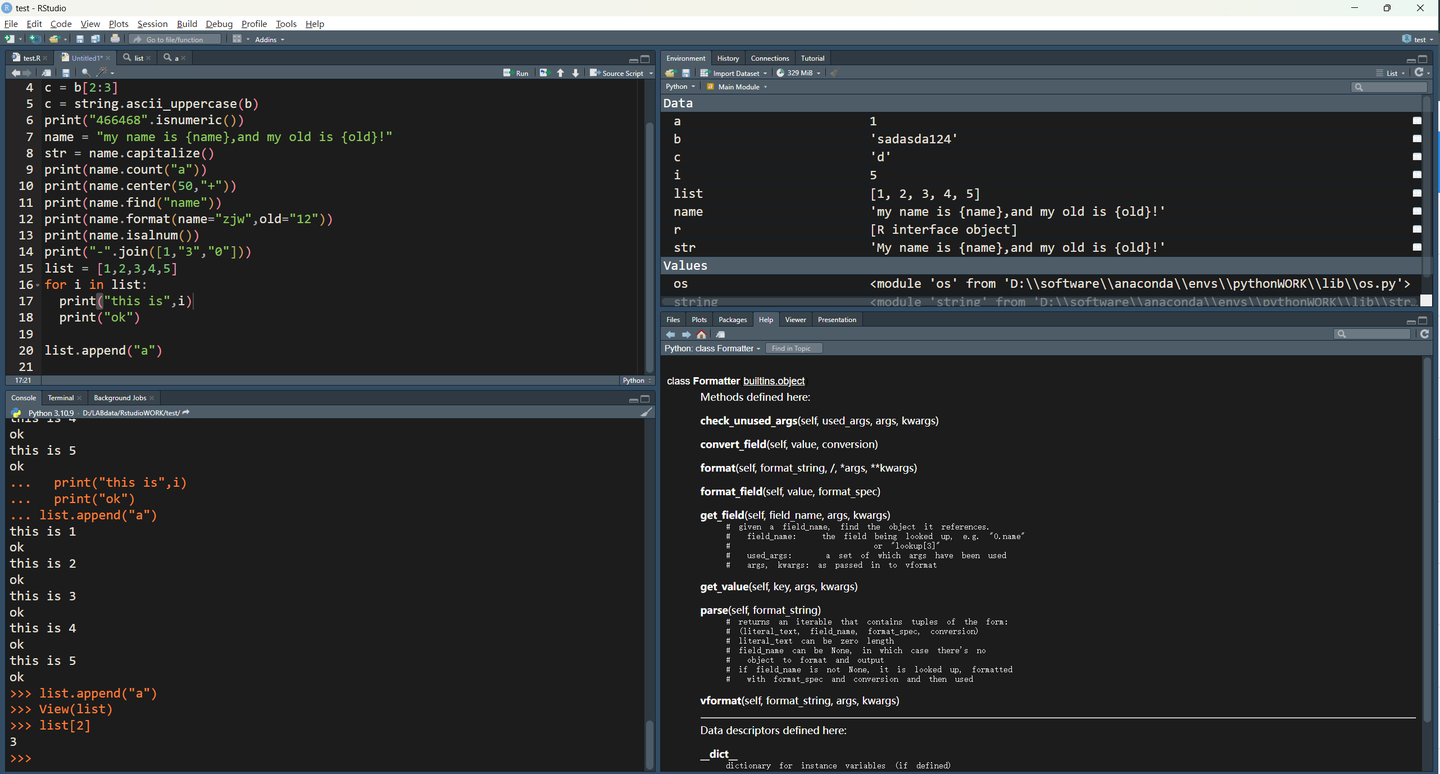This screenshot has width=1440, height=774.
Task: Open the Session menu
Action: (x=152, y=23)
